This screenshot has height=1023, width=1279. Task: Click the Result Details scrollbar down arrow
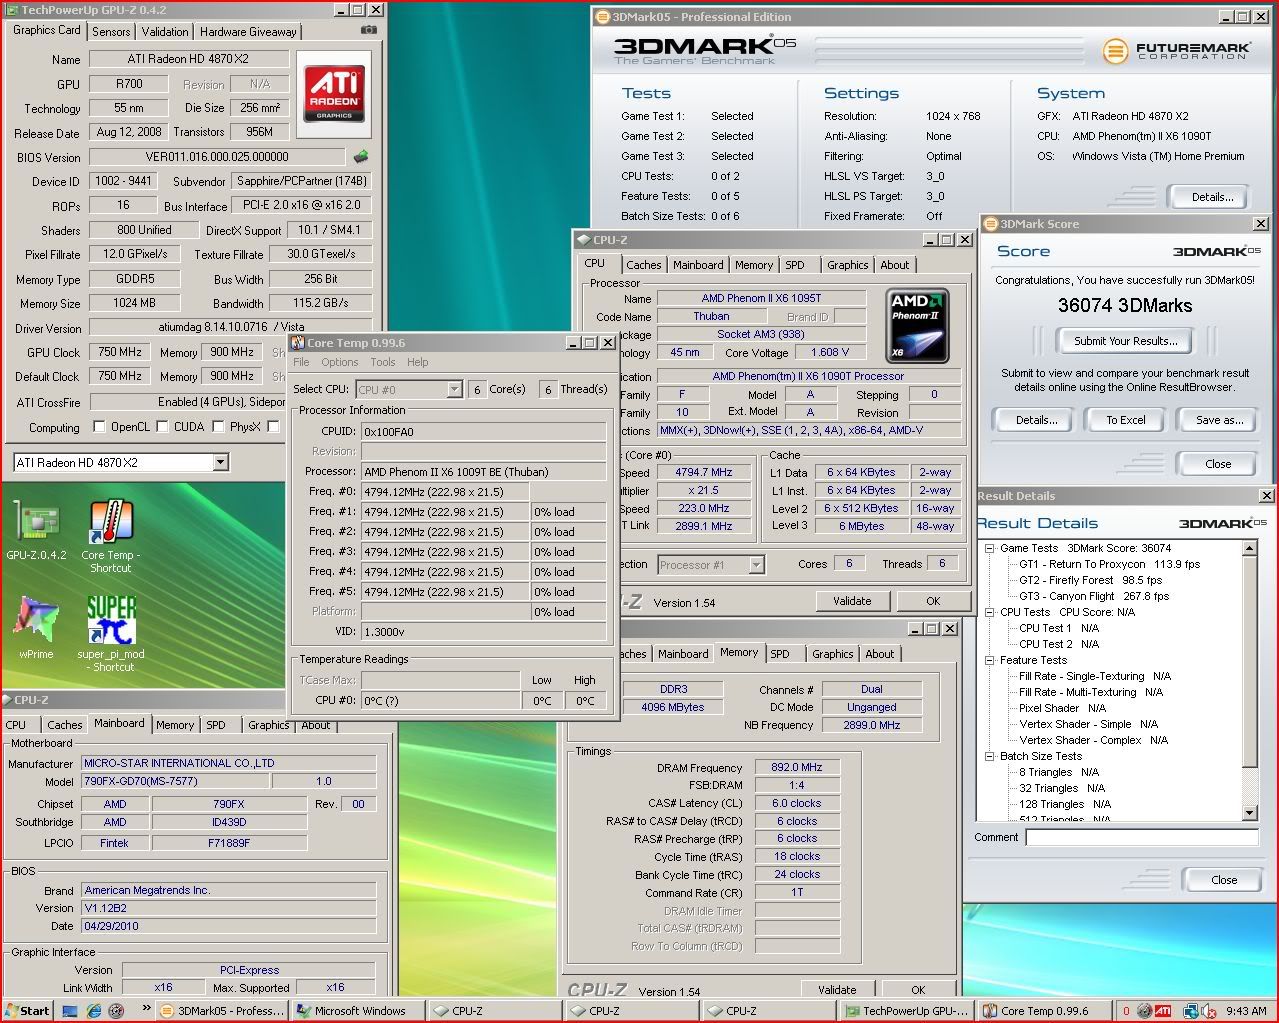click(x=1249, y=812)
